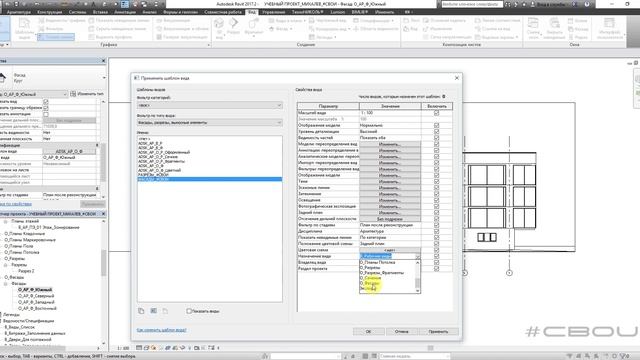Screen dimensions: 640x360
Task: Click the detail level icon in view control bar
Action: (x=139, y=348)
